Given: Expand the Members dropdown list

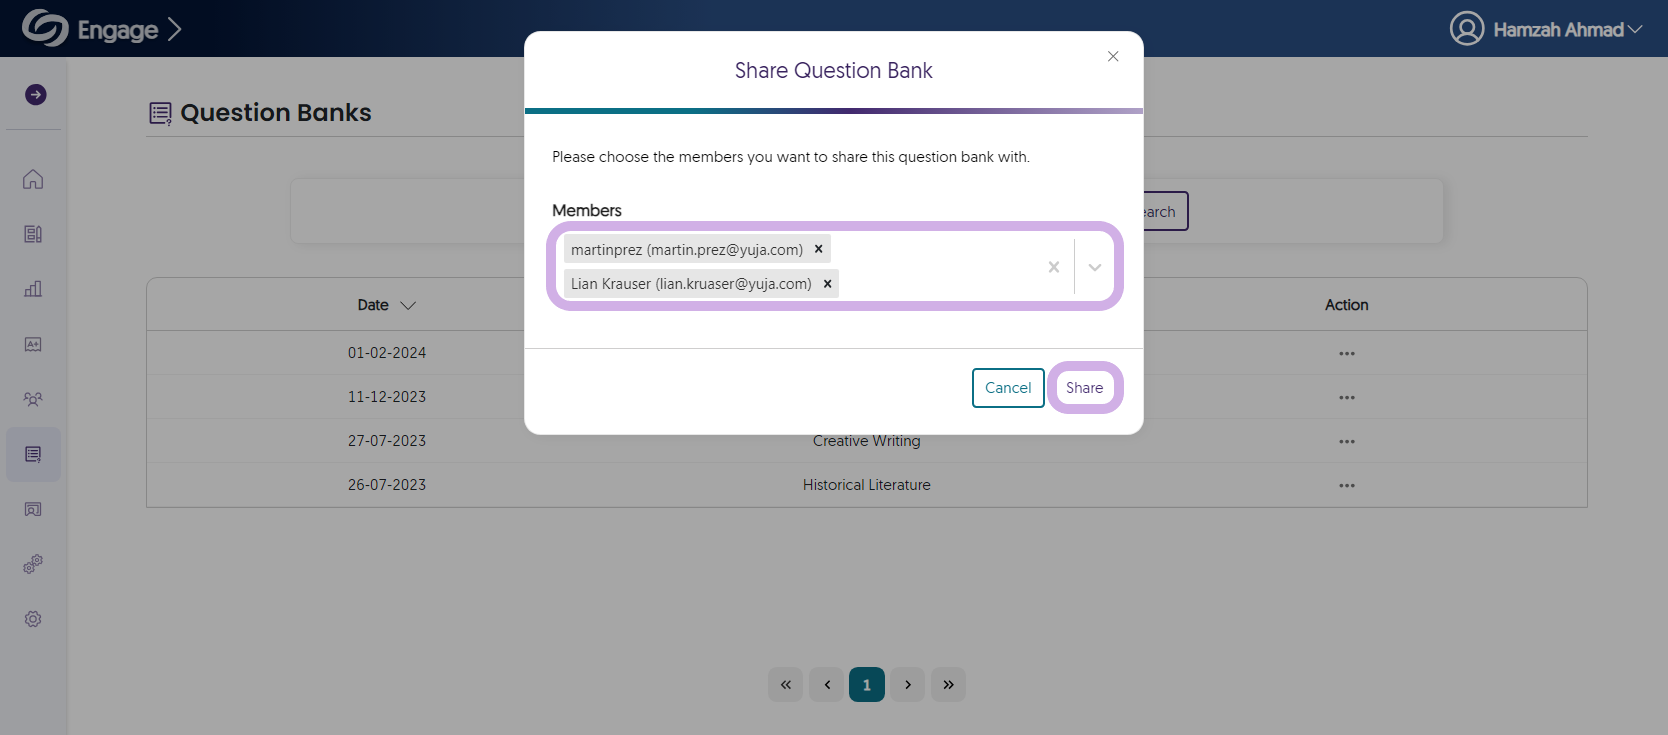Looking at the screenshot, I should pos(1095,267).
